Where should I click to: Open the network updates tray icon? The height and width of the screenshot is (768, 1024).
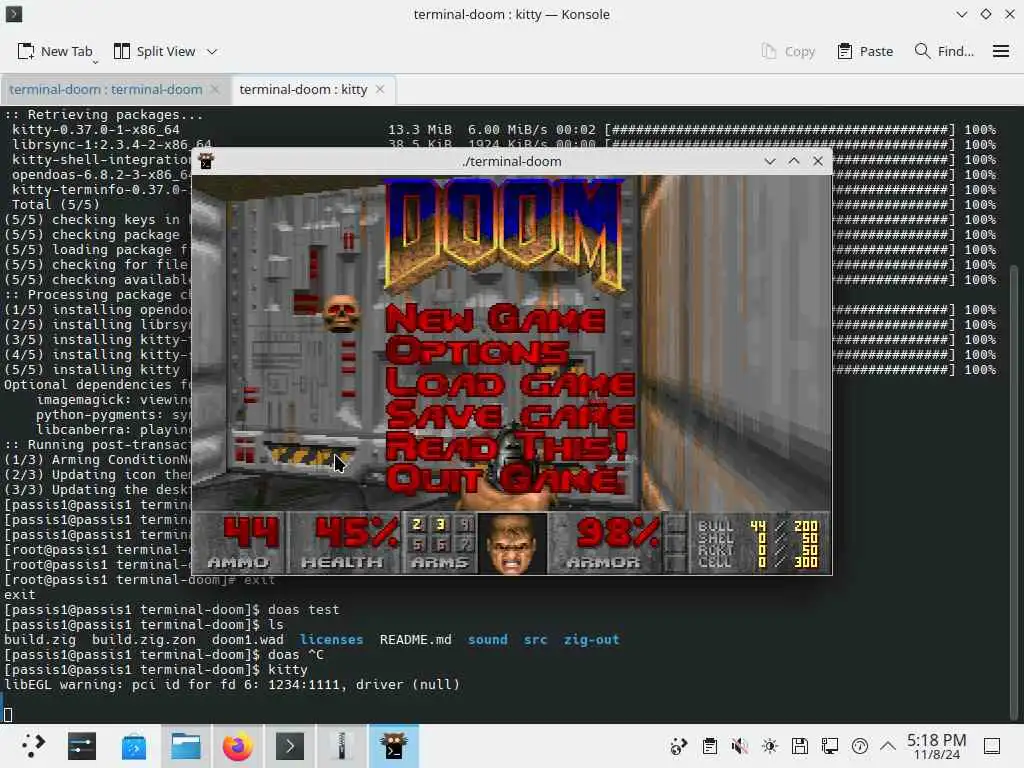pyautogui.click(x=679, y=746)
